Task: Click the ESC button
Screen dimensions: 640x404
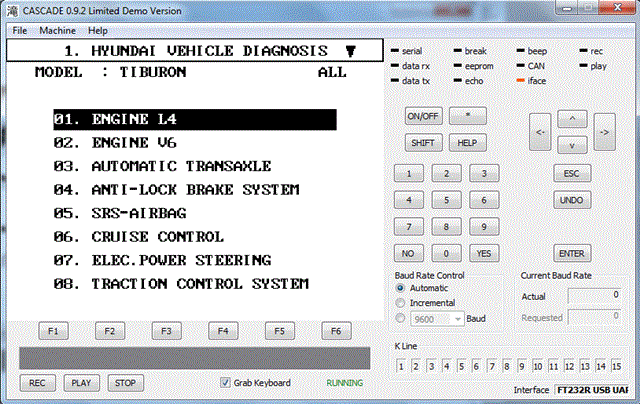Action: 572,174
